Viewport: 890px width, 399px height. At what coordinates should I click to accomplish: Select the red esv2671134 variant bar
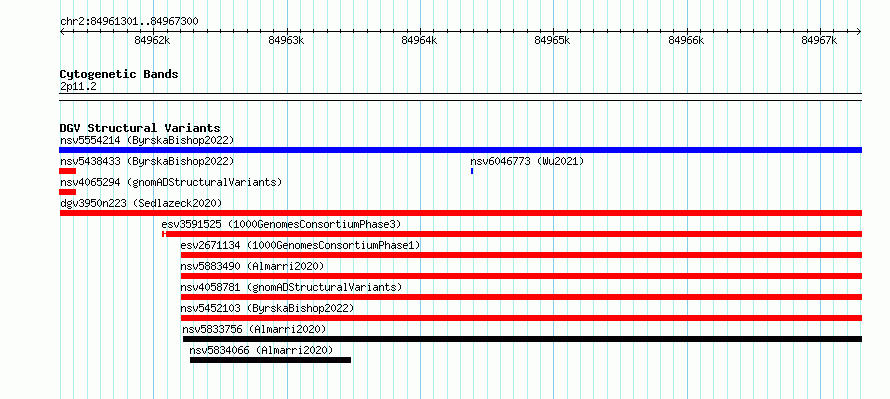pyautogui.click(x=521, y=255)
